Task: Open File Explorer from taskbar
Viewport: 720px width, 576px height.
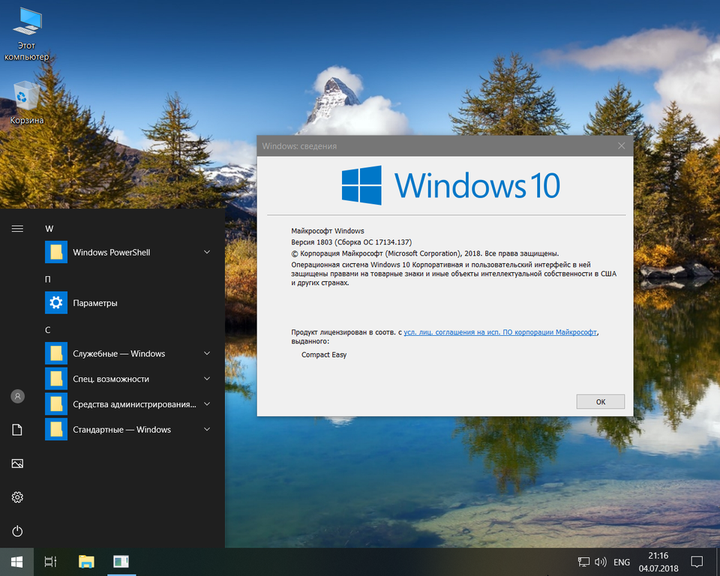Action: coord(86,562)
